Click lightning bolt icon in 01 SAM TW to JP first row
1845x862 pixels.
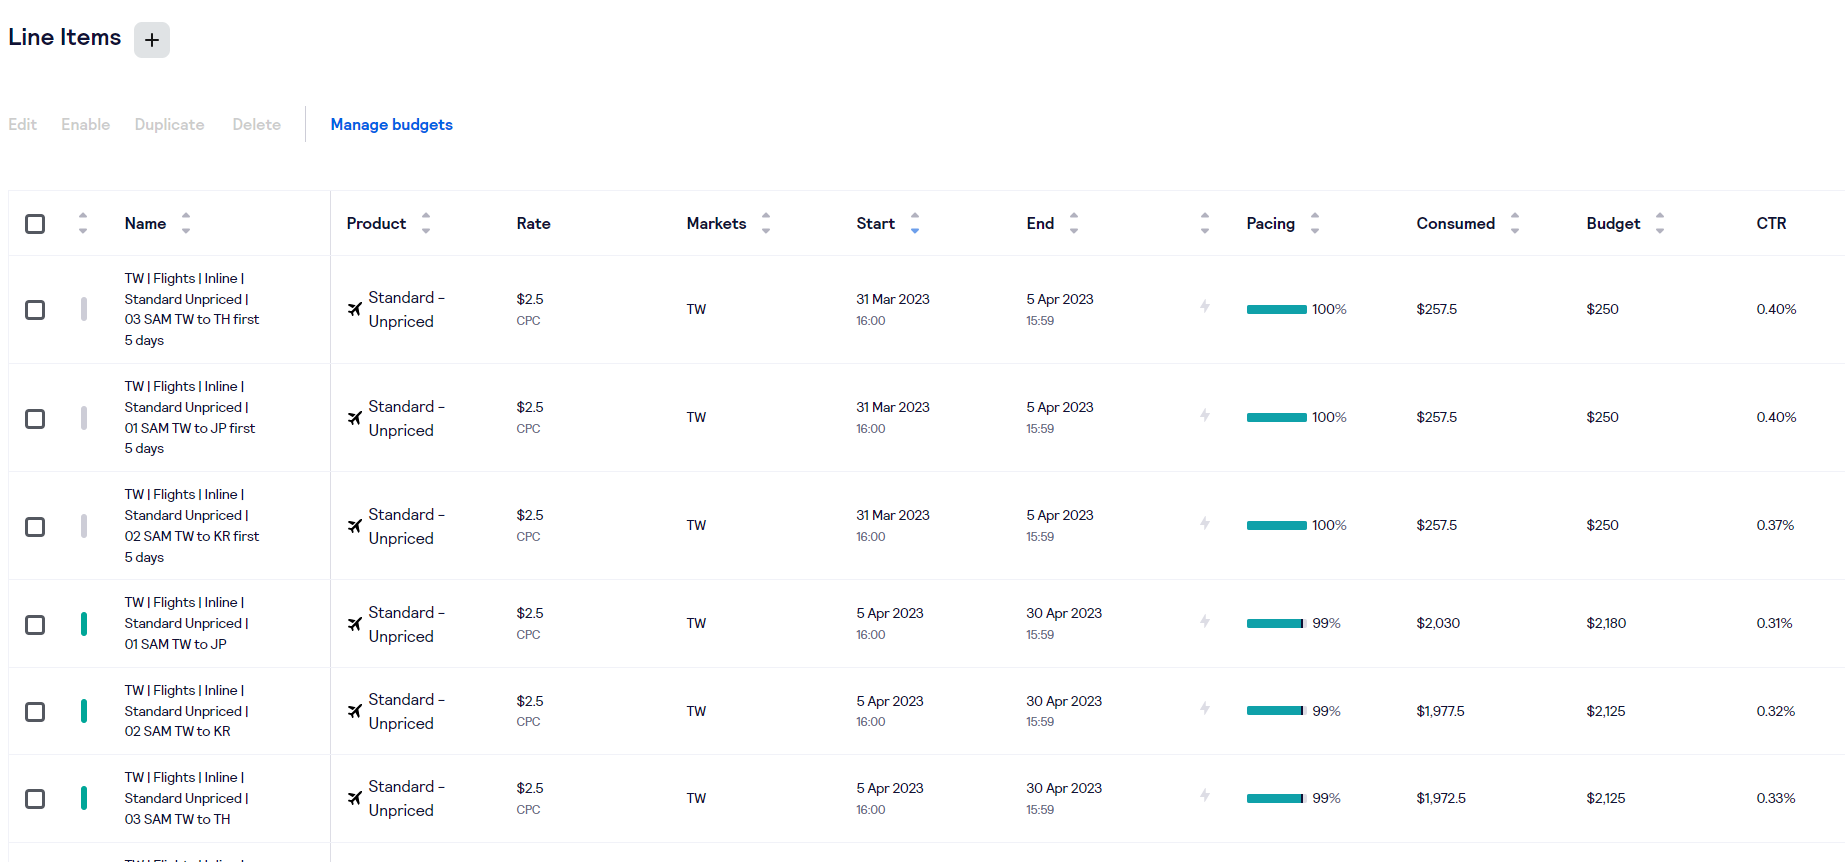point(1205,415)
